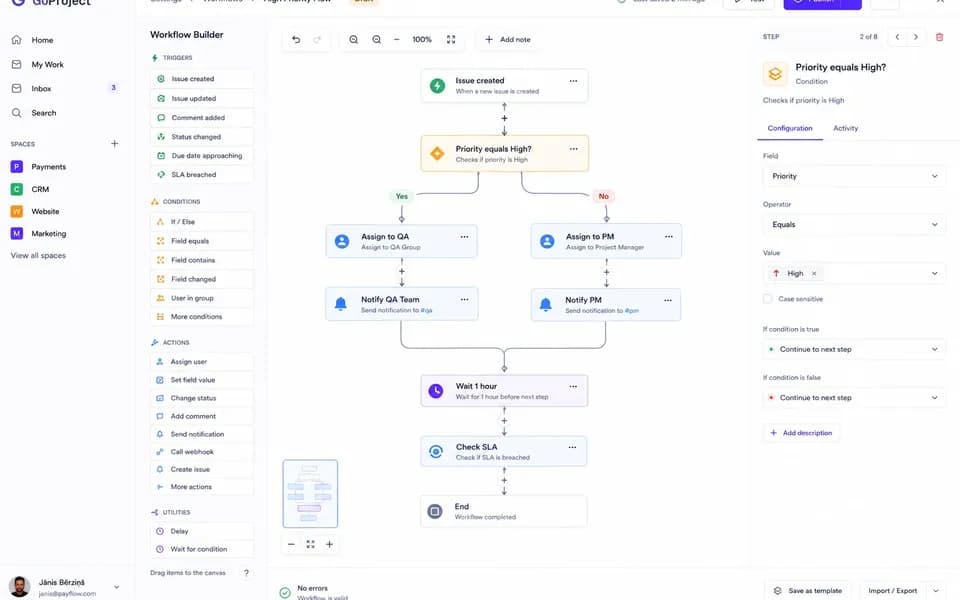Open Search in the sidebar
The height and width of the screenshot is (600, 960).
(x=42, y=113)
